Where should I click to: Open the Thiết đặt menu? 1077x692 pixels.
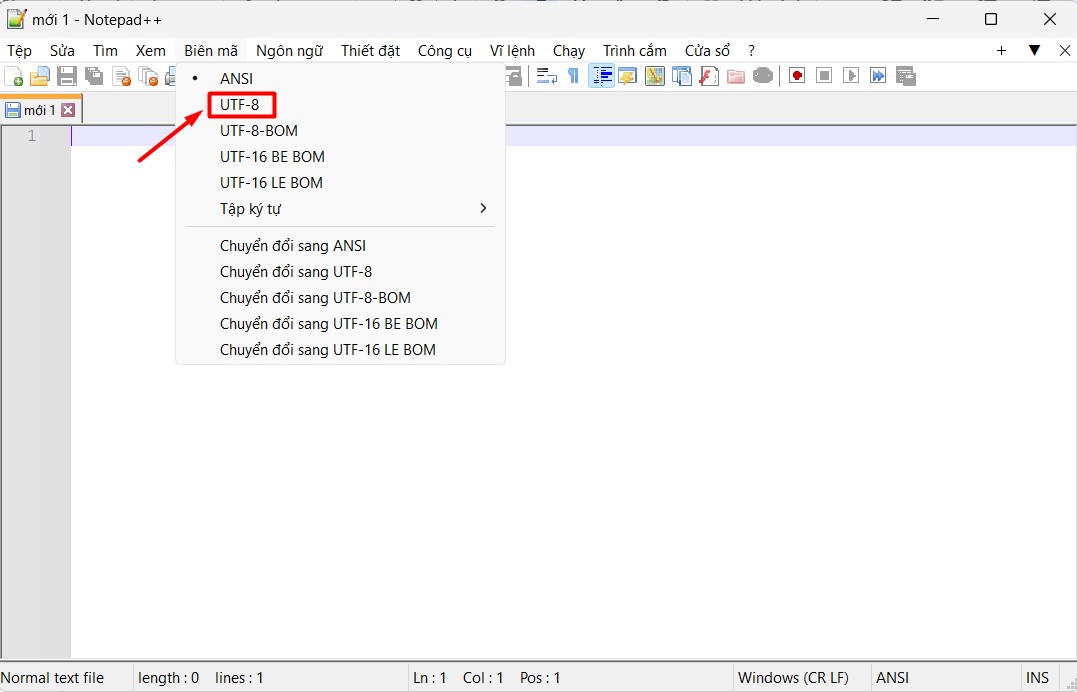(x=370, y=51)
